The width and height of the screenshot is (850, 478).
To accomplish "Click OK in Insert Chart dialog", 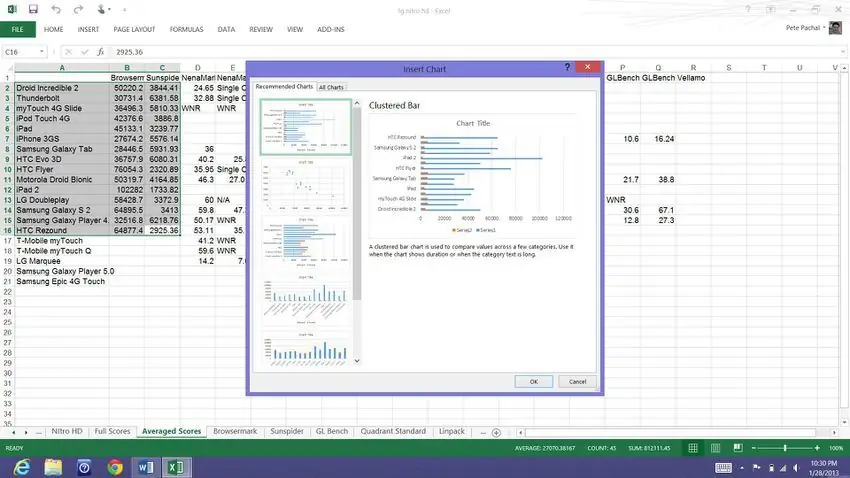I will [x=533, y=382].
